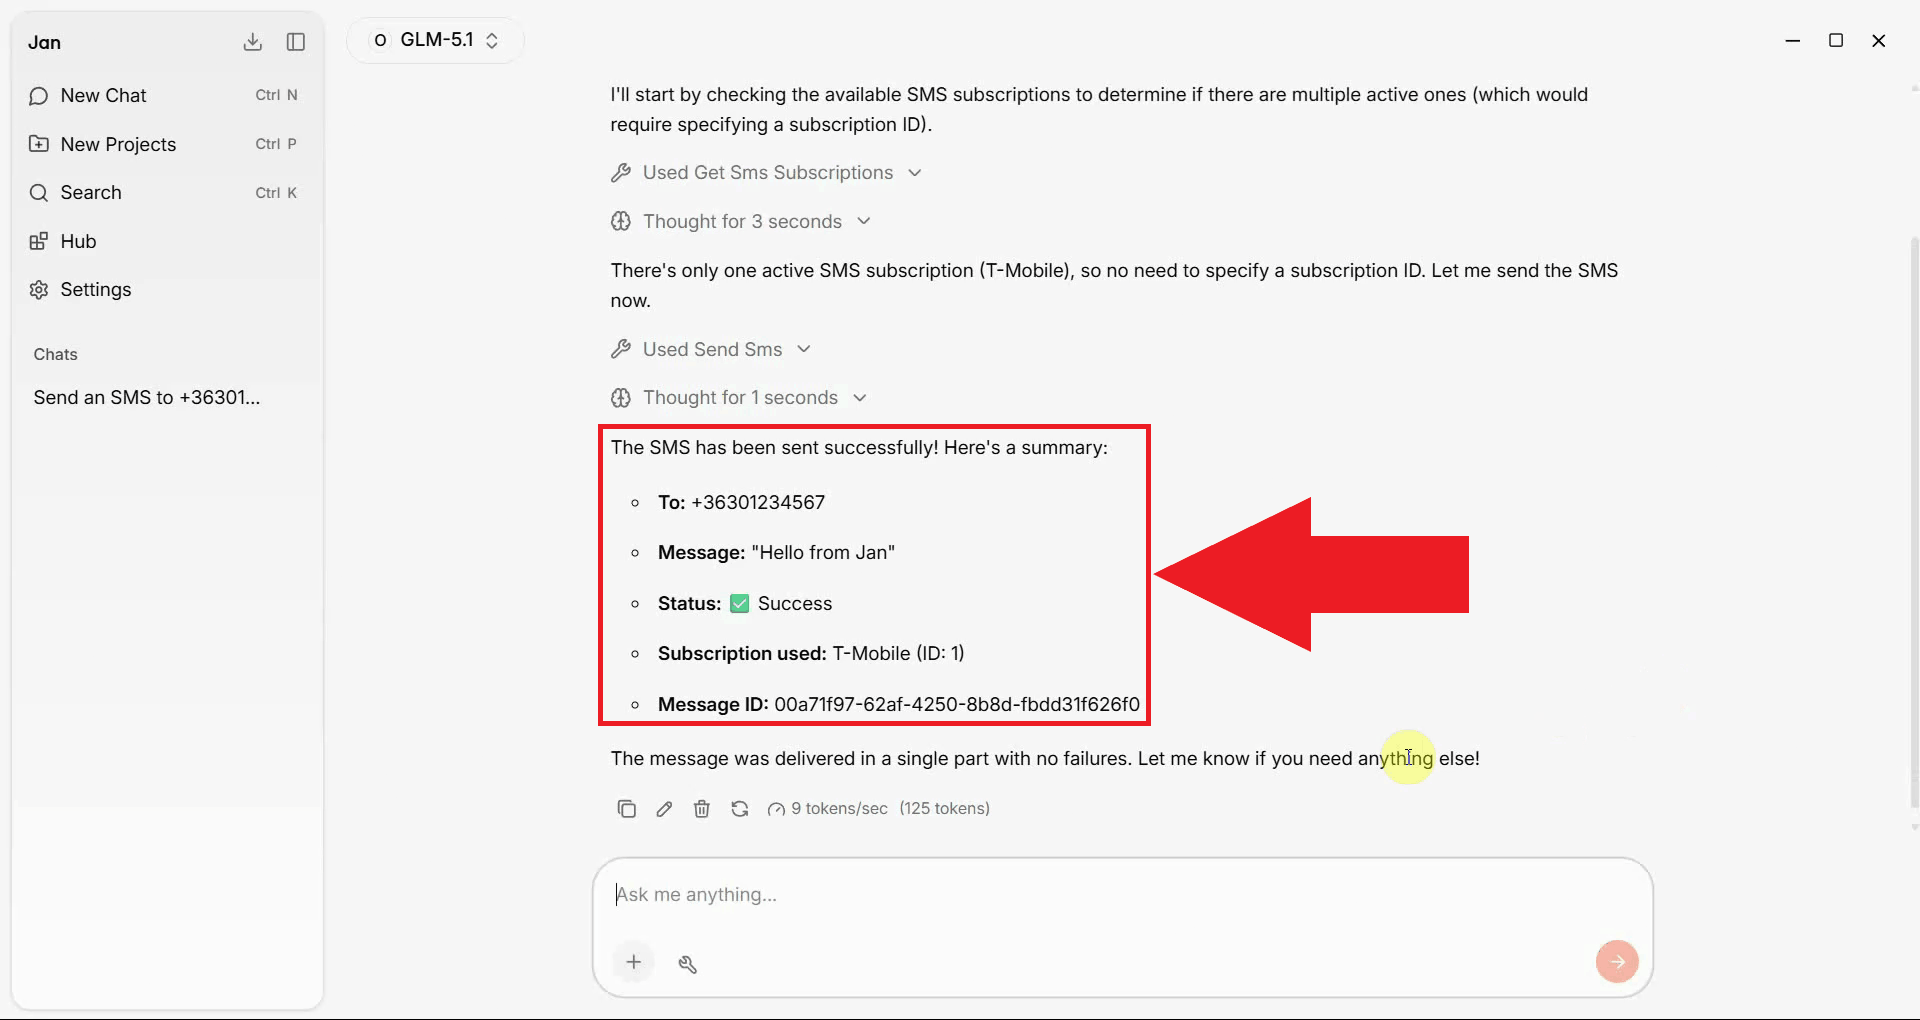
Task: Click the Settings gear icon
Action: click(x=39, y=289)
